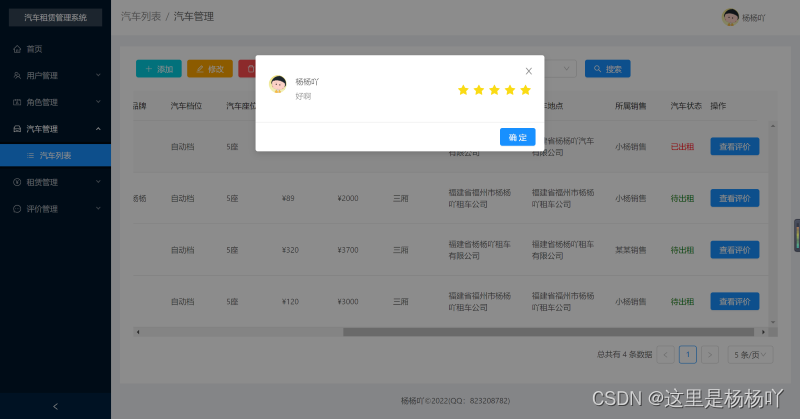Select the fourth rating star
This screenshot has height=419, width=800.
point(510,90)
